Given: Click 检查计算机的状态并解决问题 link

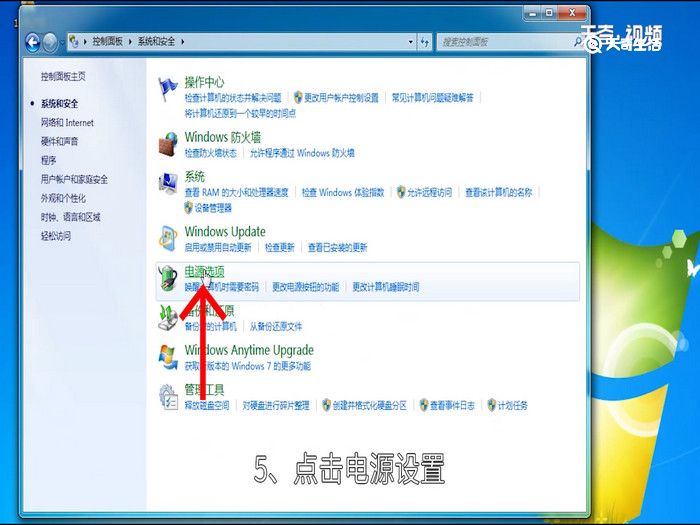Looking at the screenshot, I should point(233,97).
